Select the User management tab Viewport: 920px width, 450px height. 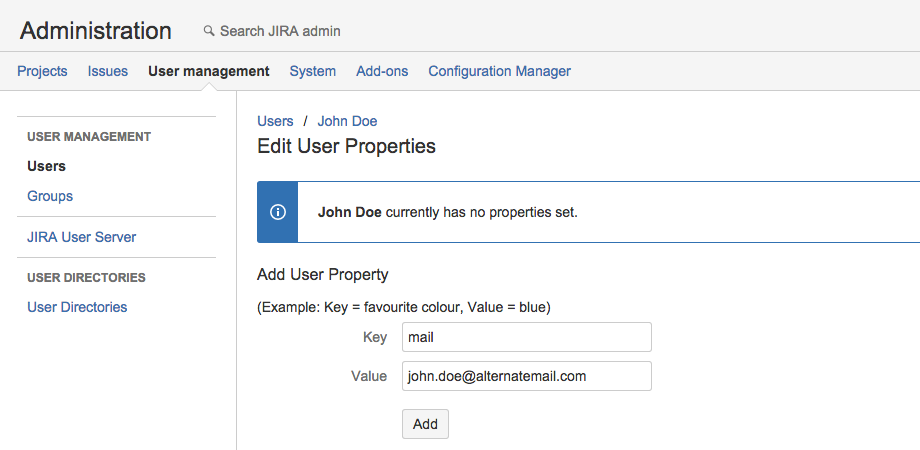pyautogui.click(x=209, y=71)
